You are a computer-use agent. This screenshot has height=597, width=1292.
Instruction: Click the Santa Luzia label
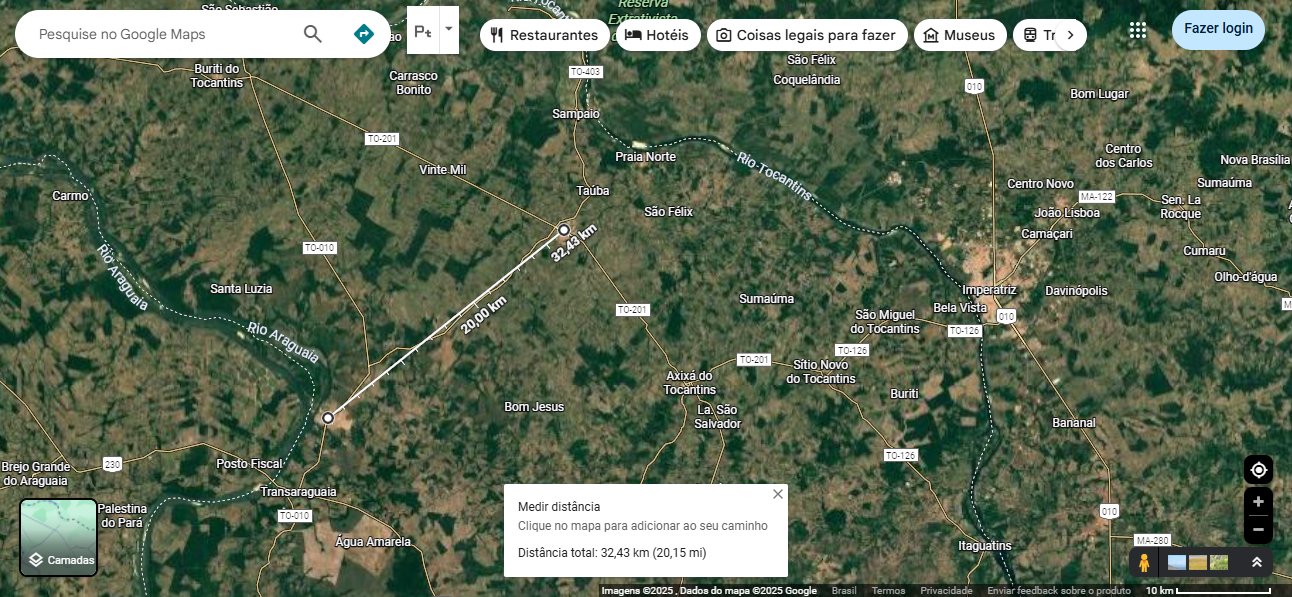[x=241, y=289]
